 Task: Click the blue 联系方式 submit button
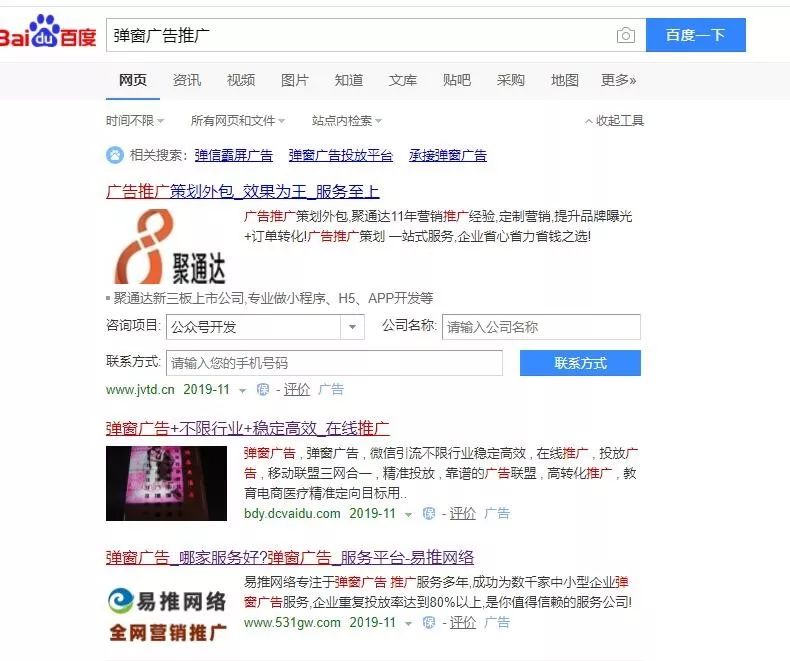tap(580, 363)
